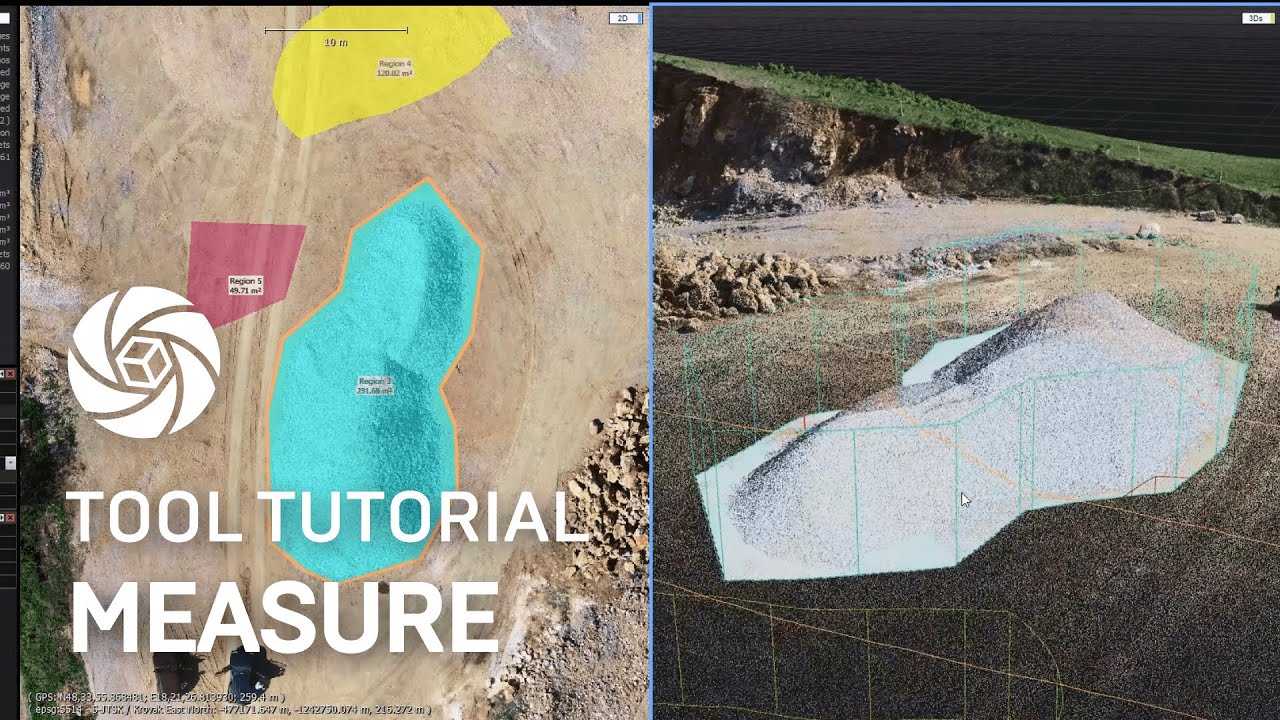Viewport: 1280px width, 720px height.
Task: Open the 3Ds view mode selector
Action: 1256,18
